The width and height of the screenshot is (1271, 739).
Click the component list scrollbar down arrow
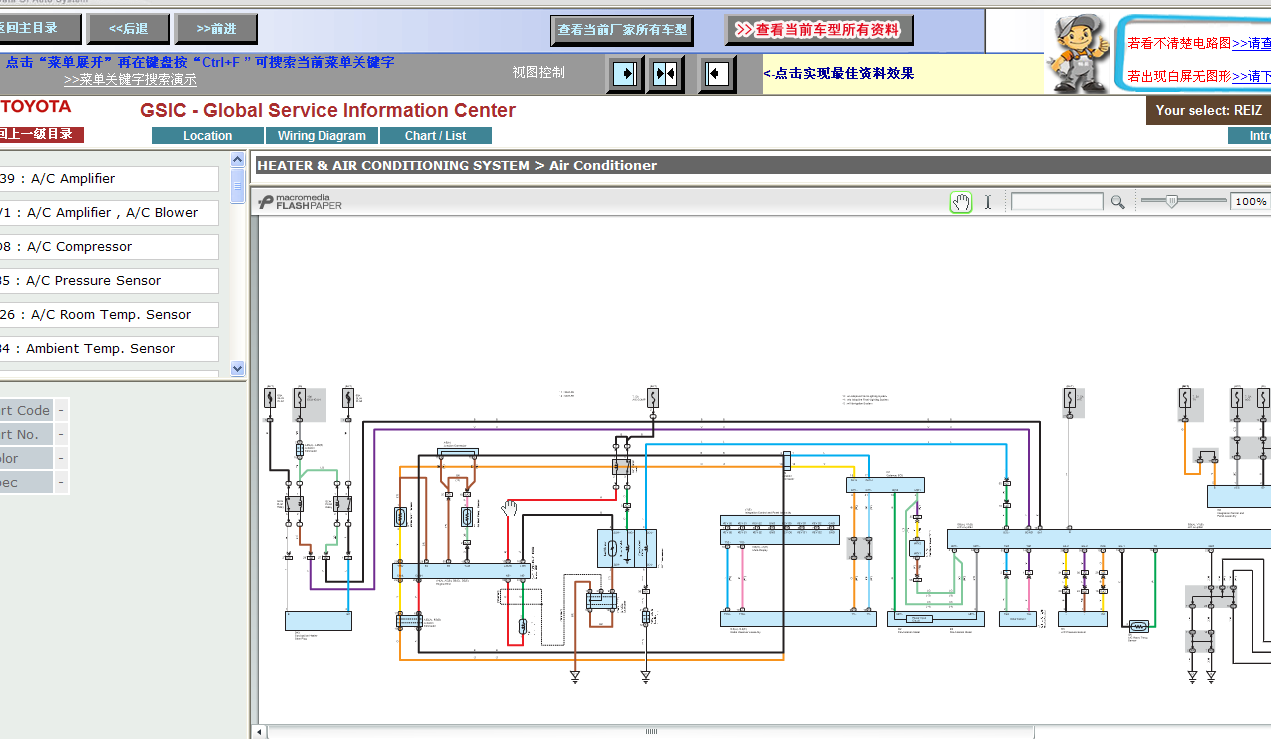pos(238,368)
